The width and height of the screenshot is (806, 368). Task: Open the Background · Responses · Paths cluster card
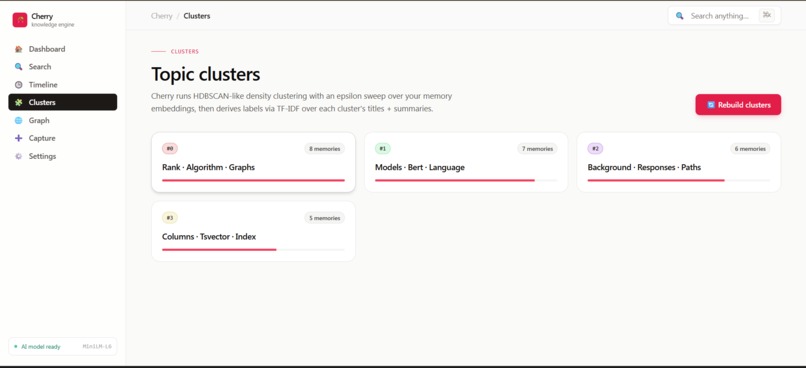[x=679, y=162]
